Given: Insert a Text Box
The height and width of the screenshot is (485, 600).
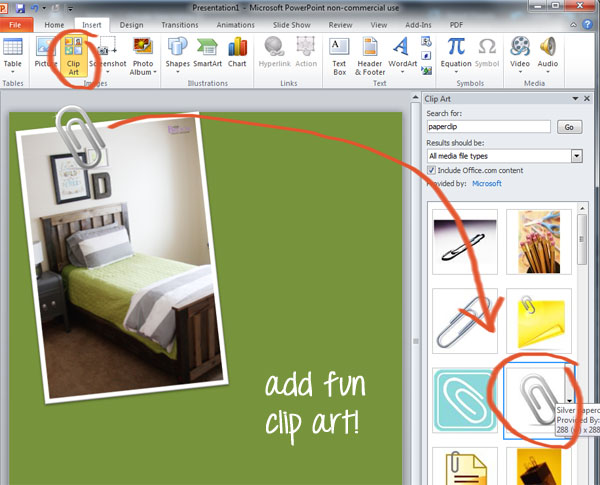Looking at the screenshot, I should click(x=339, y=56).
